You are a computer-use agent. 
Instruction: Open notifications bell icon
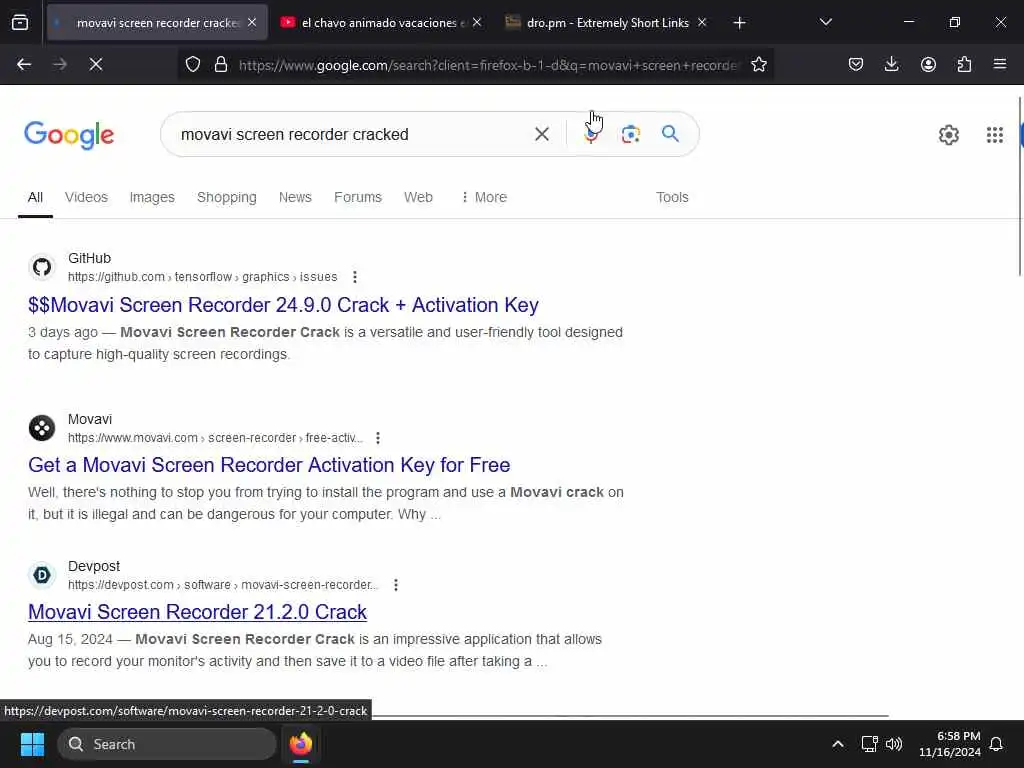pyautogui.click(x=996, y=744)
